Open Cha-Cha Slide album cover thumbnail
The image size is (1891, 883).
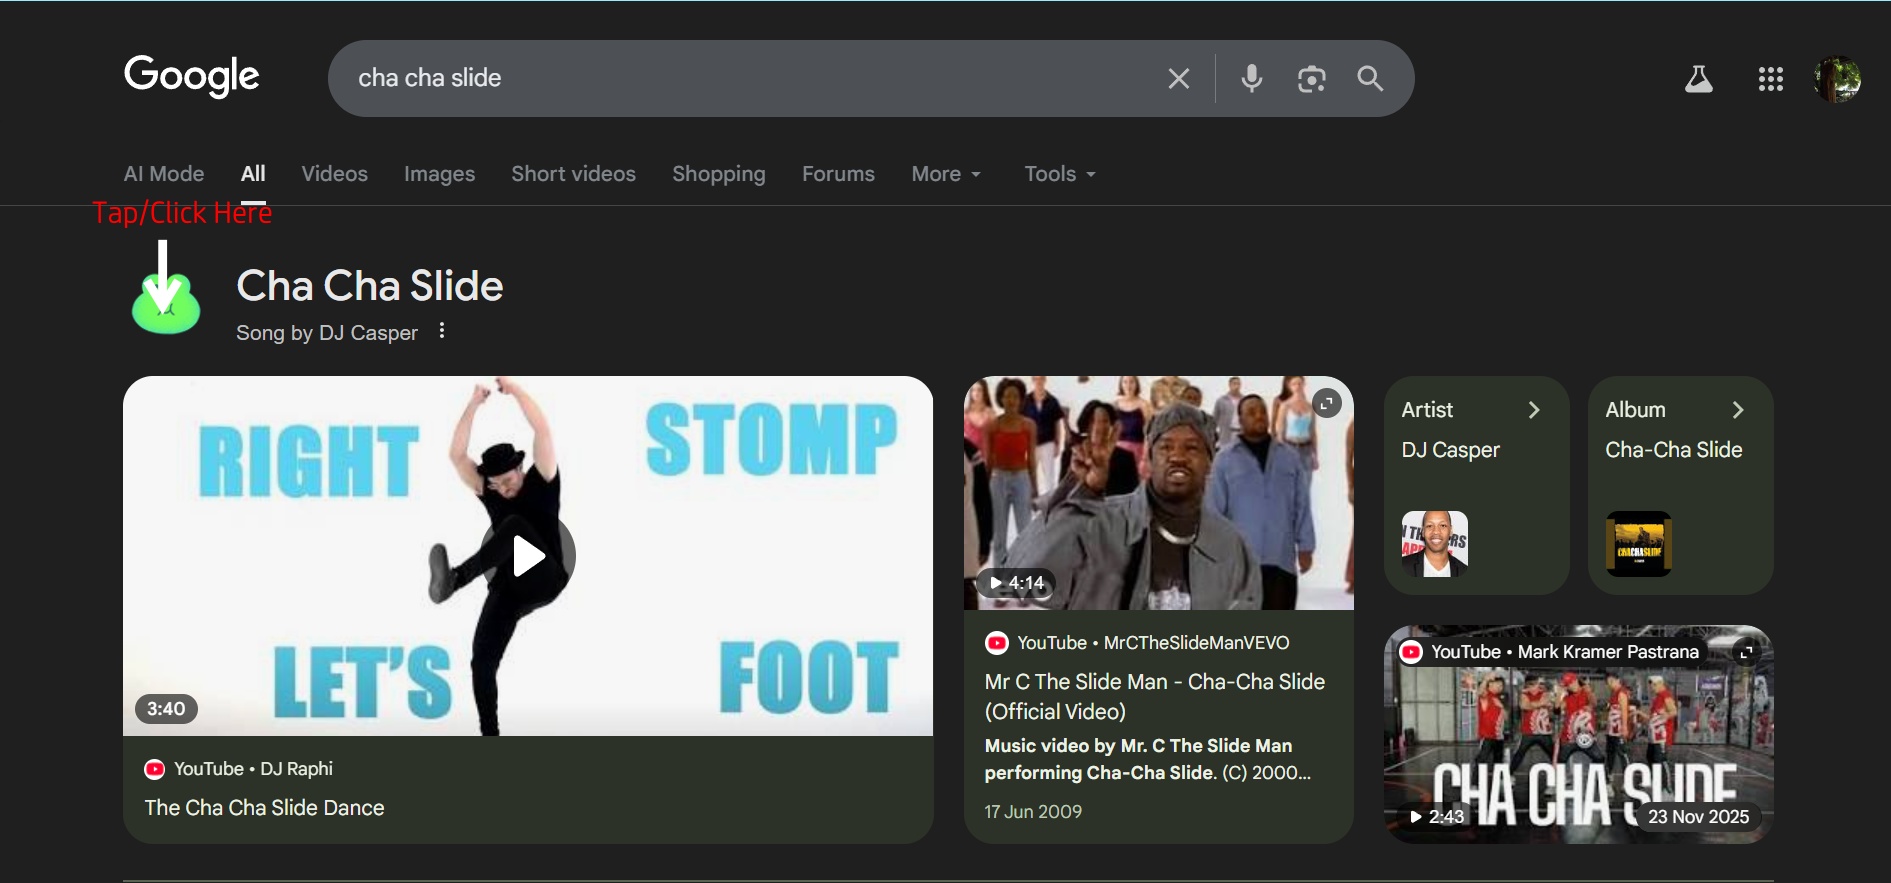(x=1639, y=544)
